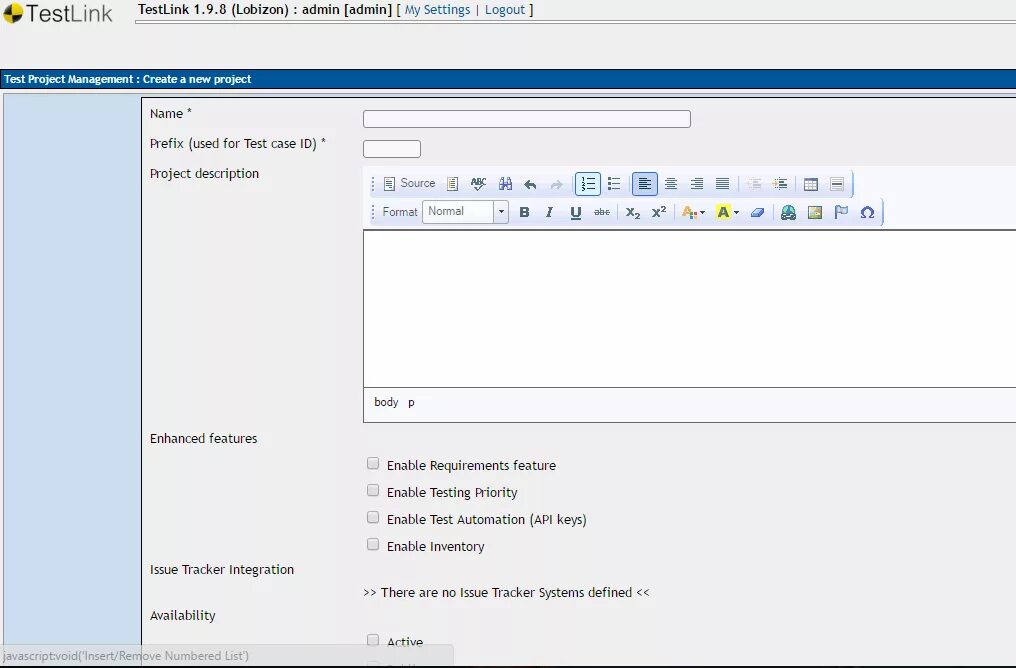1016x668 pixels.
Task: Tick the Active availability checkbox
Action: coord(373,640)
